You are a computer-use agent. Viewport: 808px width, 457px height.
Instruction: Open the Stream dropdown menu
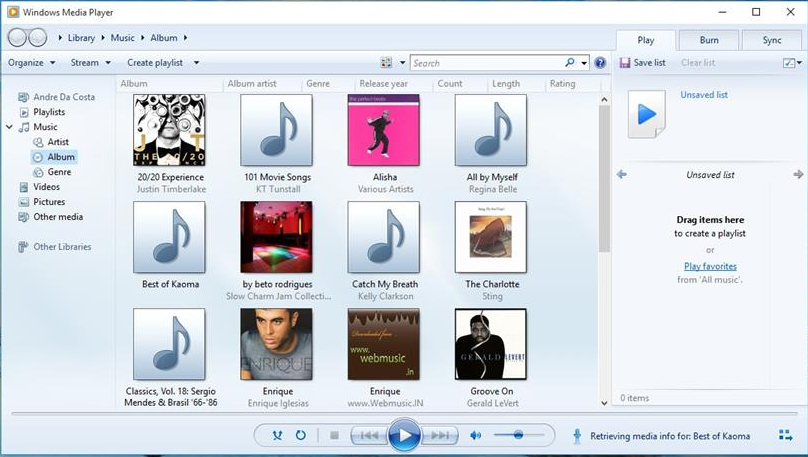[91, 62]
